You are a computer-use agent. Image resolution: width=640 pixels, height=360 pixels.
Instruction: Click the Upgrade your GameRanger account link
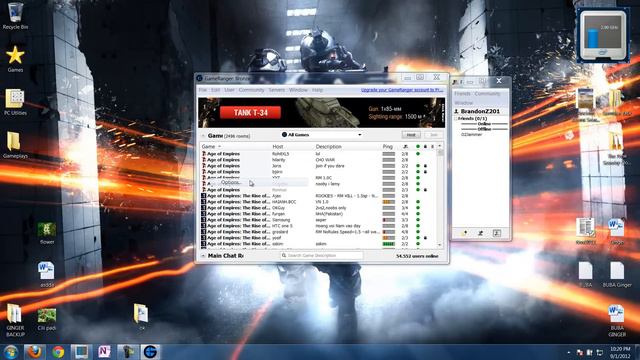[x=402, y=90]
